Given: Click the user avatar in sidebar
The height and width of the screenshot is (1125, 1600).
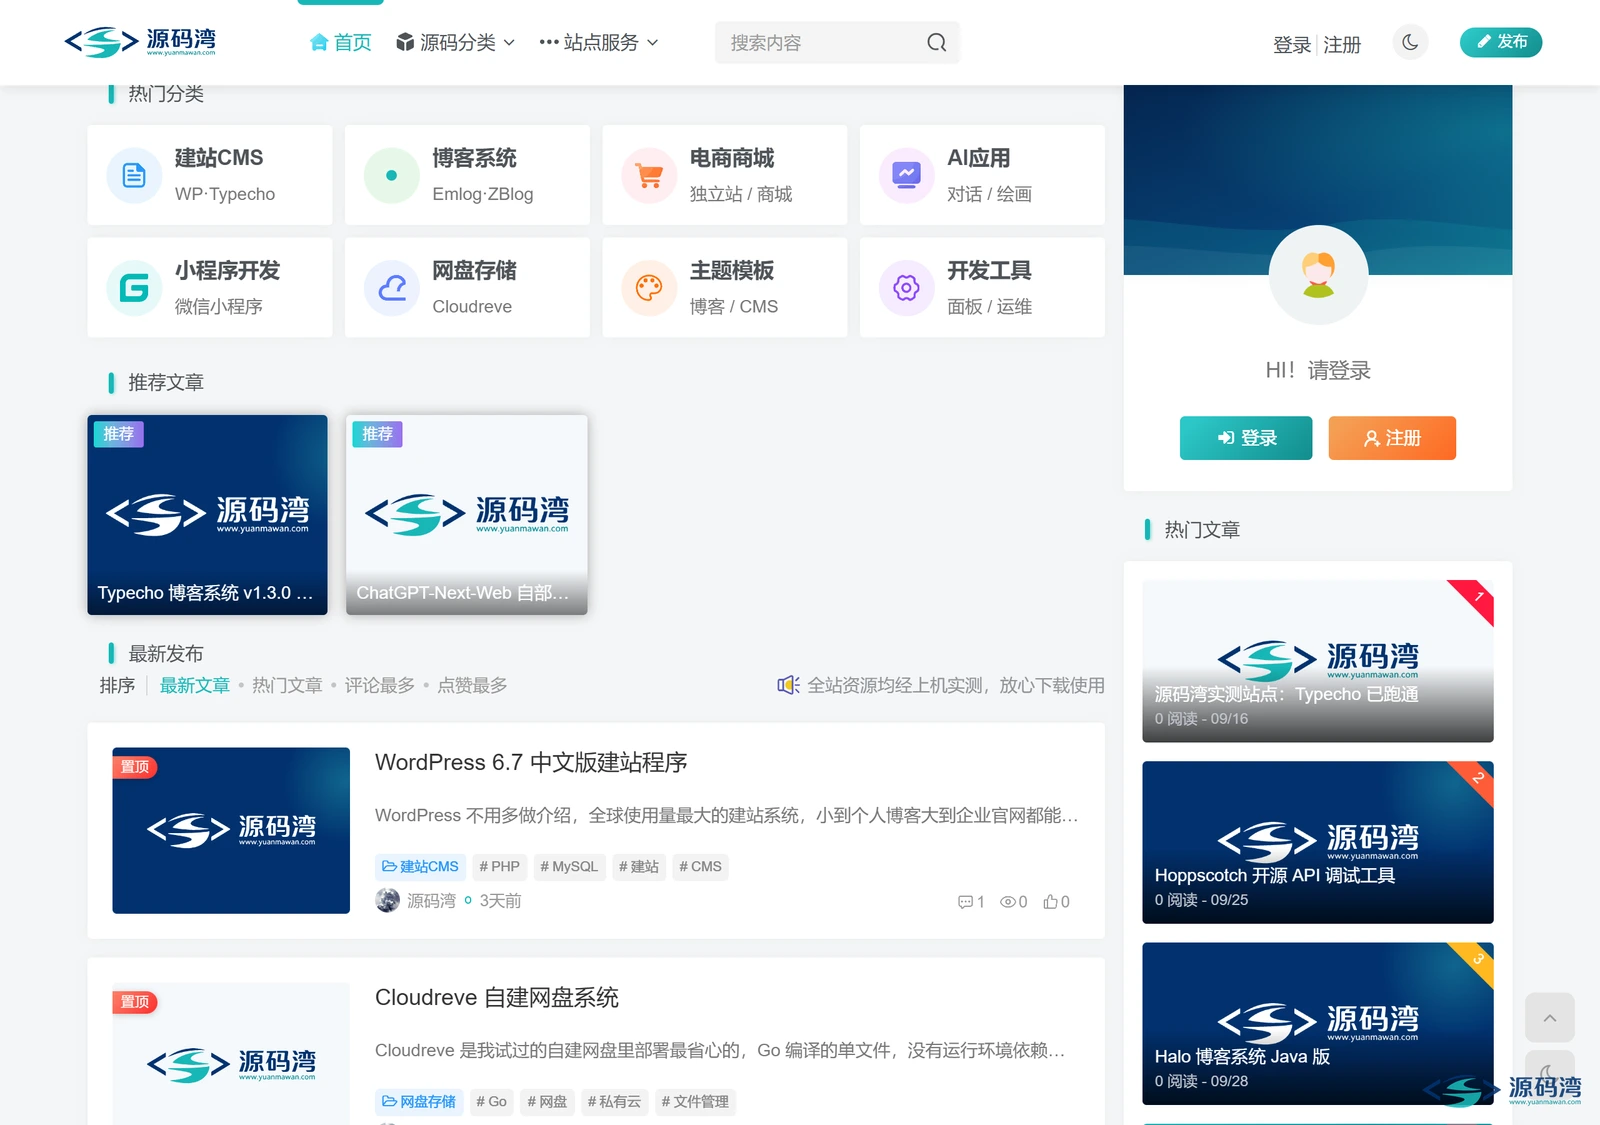Looking at the screenshot, I should click(x=1318, y=275).
